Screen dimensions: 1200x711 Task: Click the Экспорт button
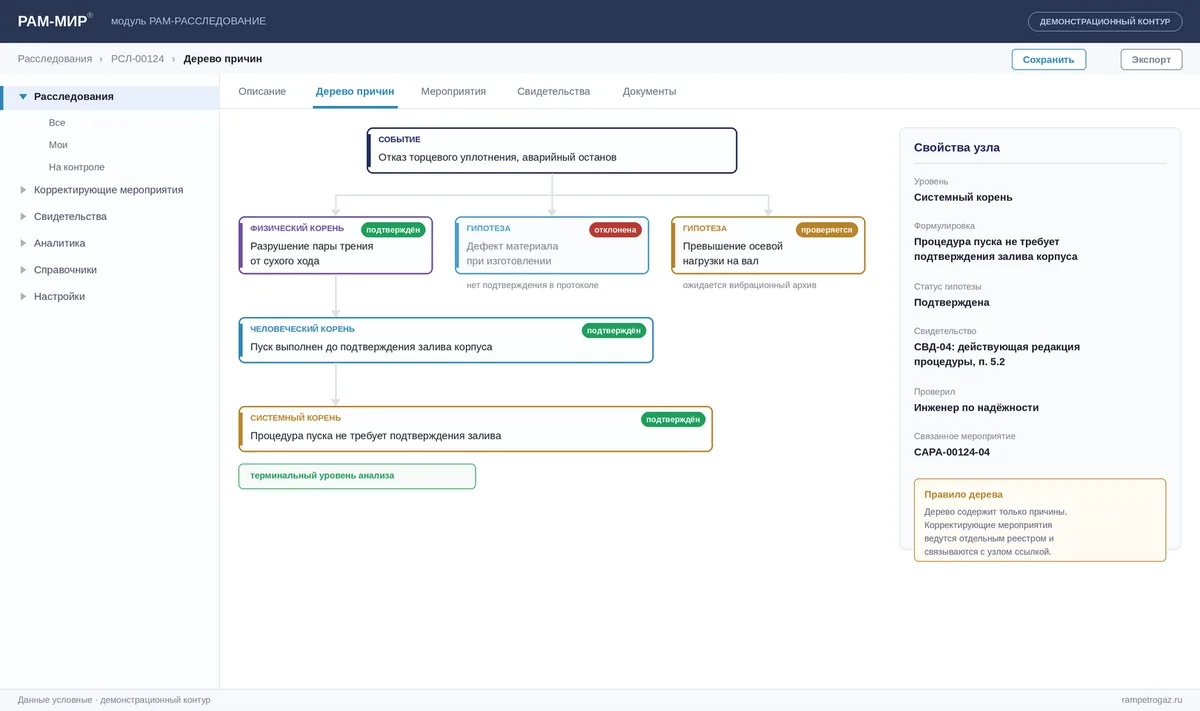(x=1151, y=59)
